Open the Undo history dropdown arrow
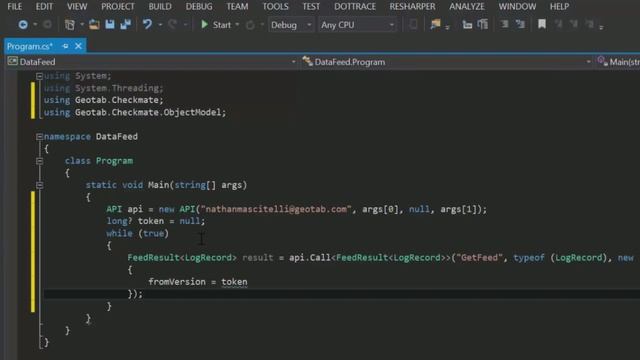The width and height of the screenshot is (640, 360). [160, 25]
